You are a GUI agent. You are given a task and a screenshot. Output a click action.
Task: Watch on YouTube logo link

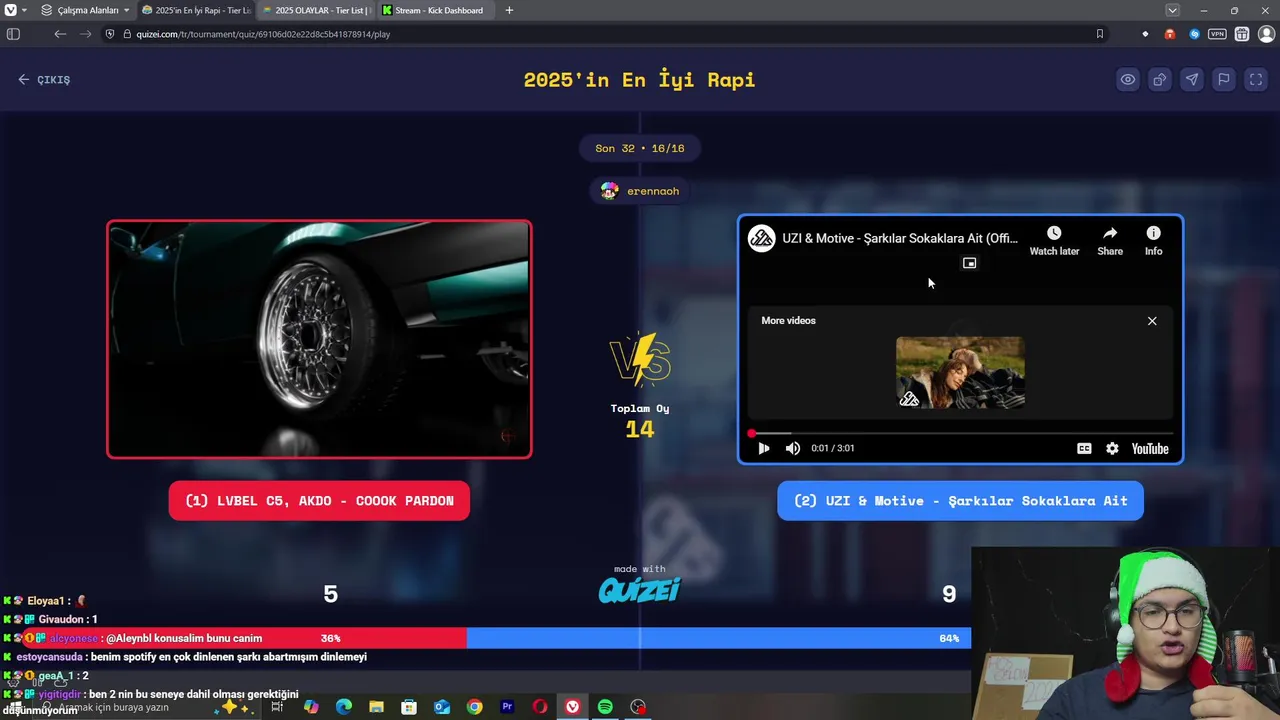(x=1150, y=448)
